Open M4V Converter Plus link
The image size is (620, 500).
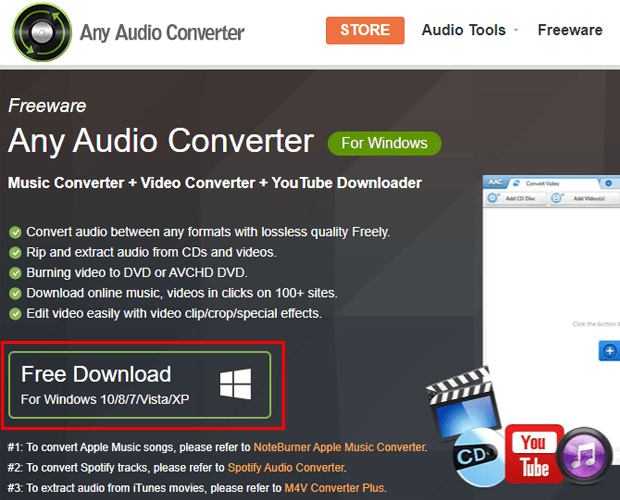[x=335, y=488]
